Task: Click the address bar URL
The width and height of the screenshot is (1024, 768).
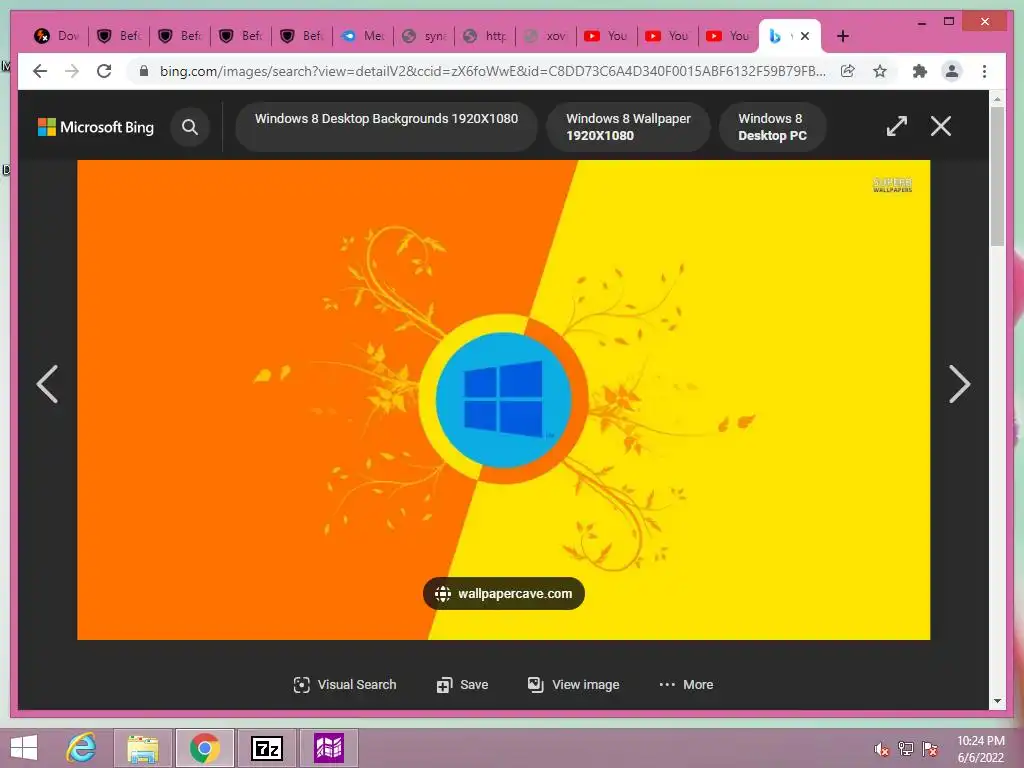Action: [x=492, y=71]
